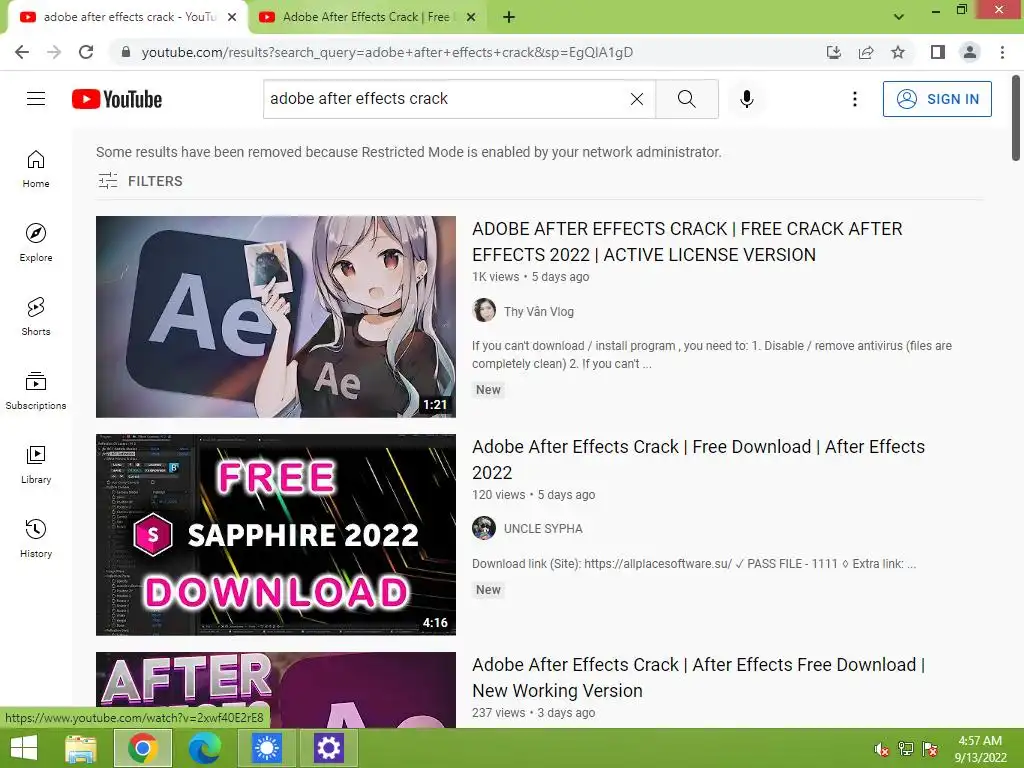Clear the search box with X

pyautogui.click(x=637, y=99)
